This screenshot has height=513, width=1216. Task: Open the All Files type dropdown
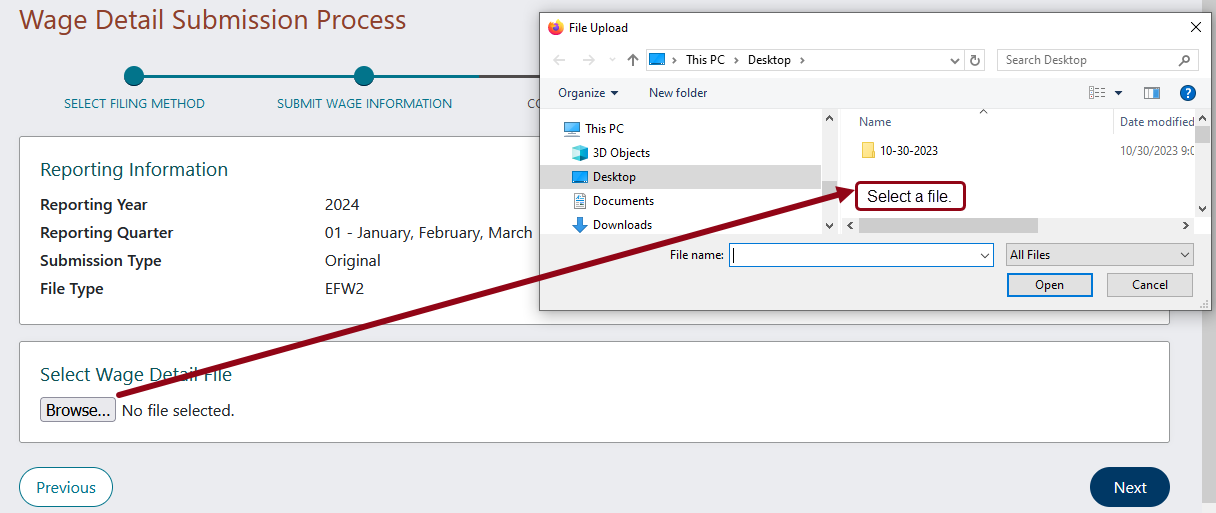[1099, 255]
